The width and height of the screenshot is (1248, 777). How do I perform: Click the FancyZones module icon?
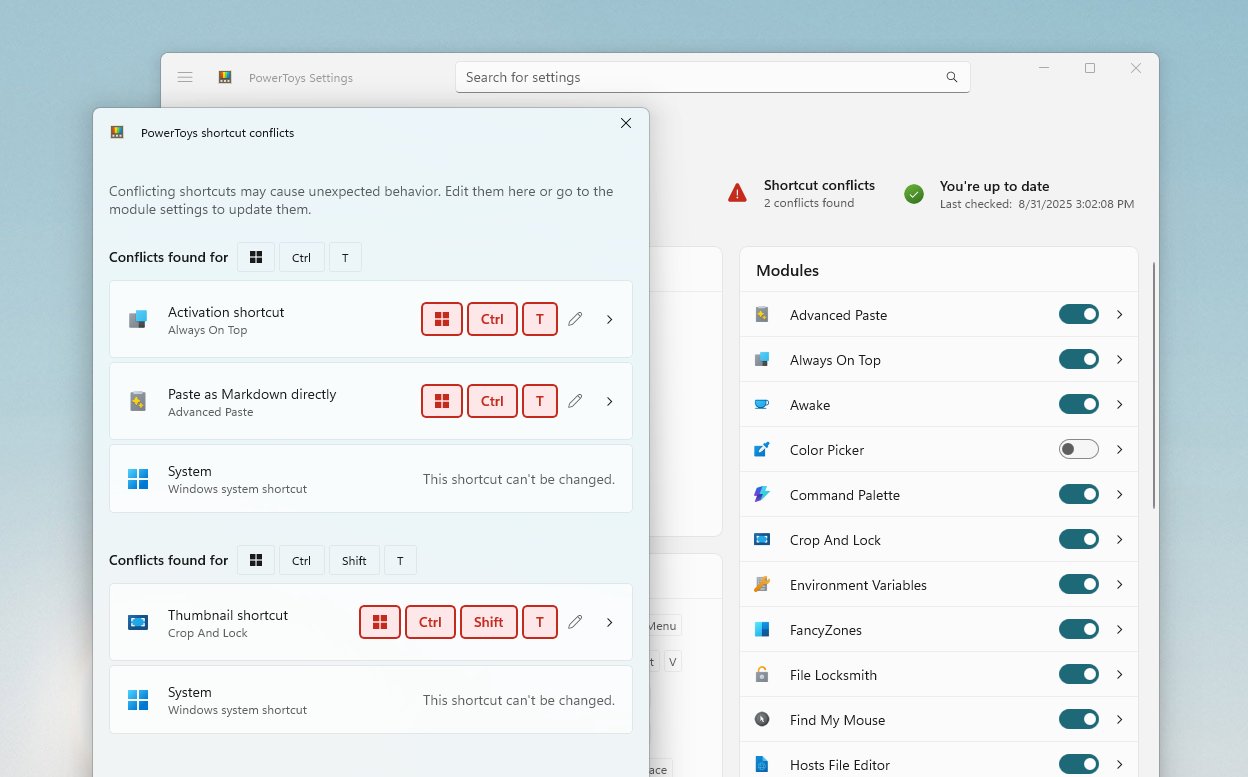(762, 630)
